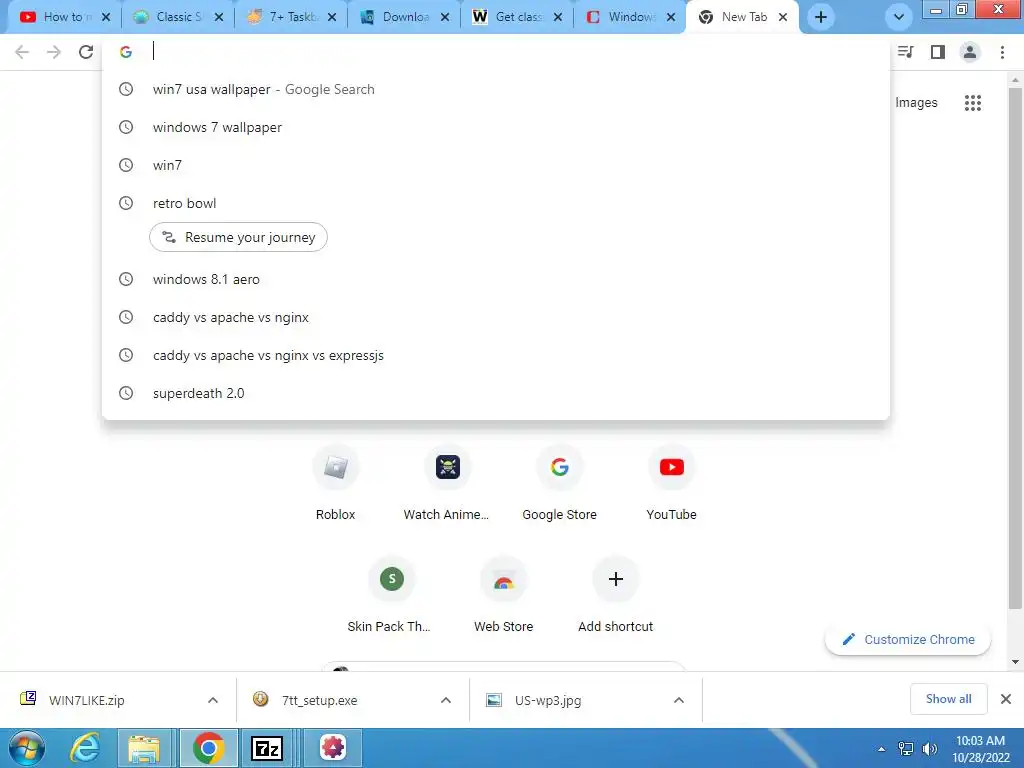The height and width of the screenshot is (768, 1024).
Task: Click Customize Chrome button
Action: click(908, 640)
